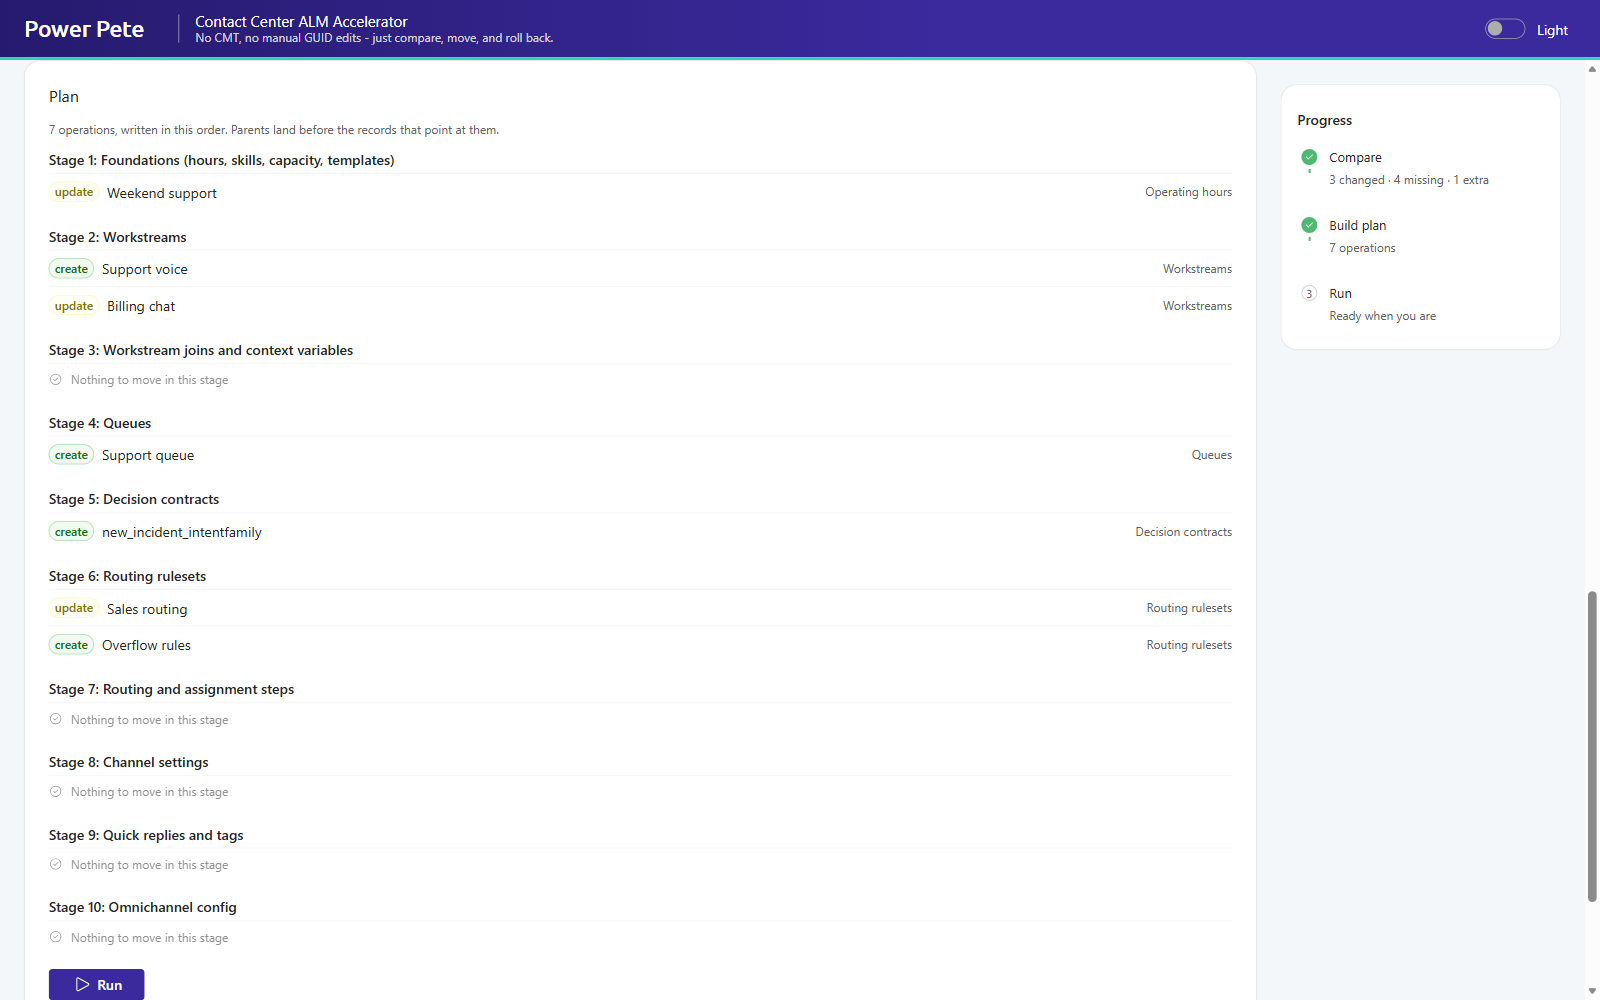This screenshot has width=1600, height=1000.
Task: Select the Support queue operation
Action: coord(640,455)
